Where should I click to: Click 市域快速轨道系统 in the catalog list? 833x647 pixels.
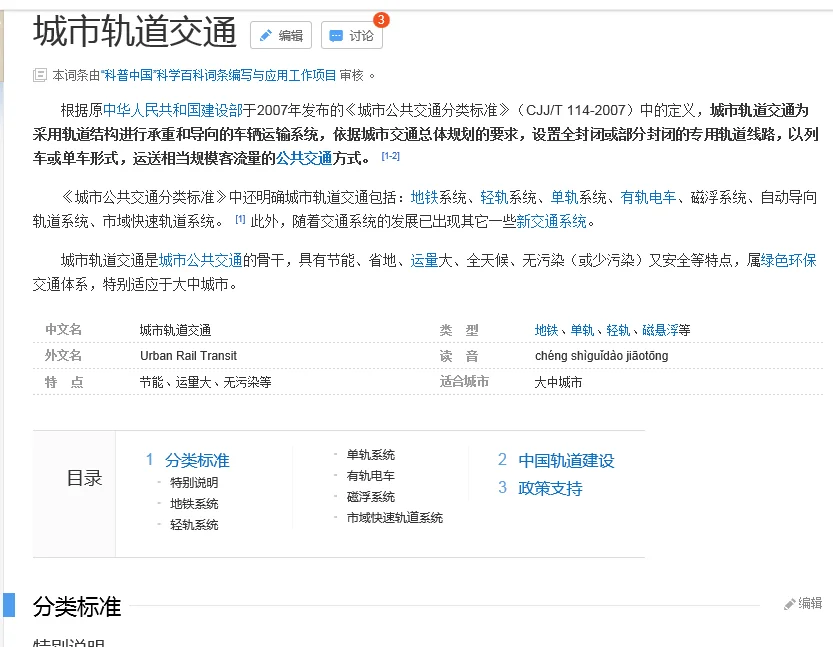point(396,518)
